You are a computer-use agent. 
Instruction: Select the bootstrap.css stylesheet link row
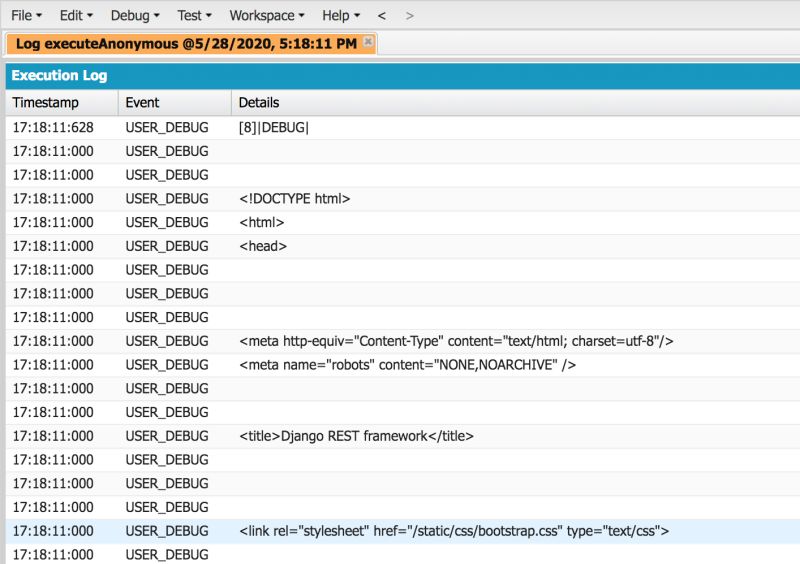403,531
